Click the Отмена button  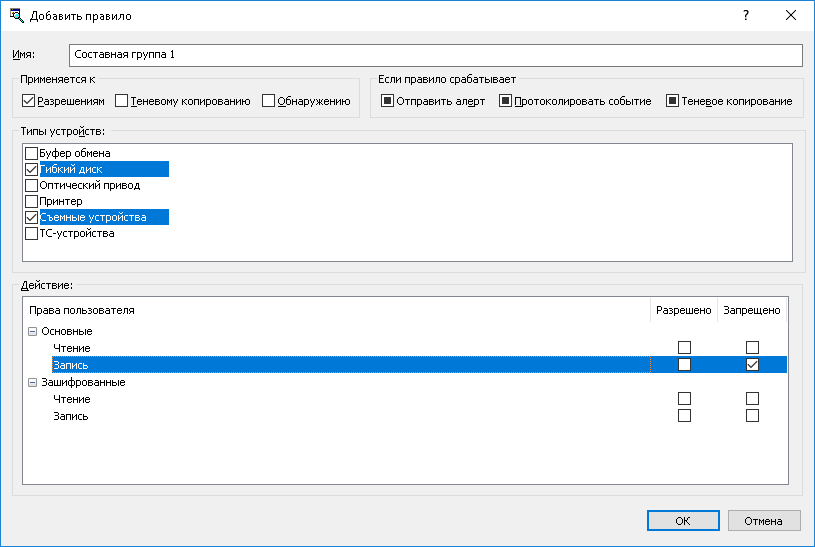[764, 520]
